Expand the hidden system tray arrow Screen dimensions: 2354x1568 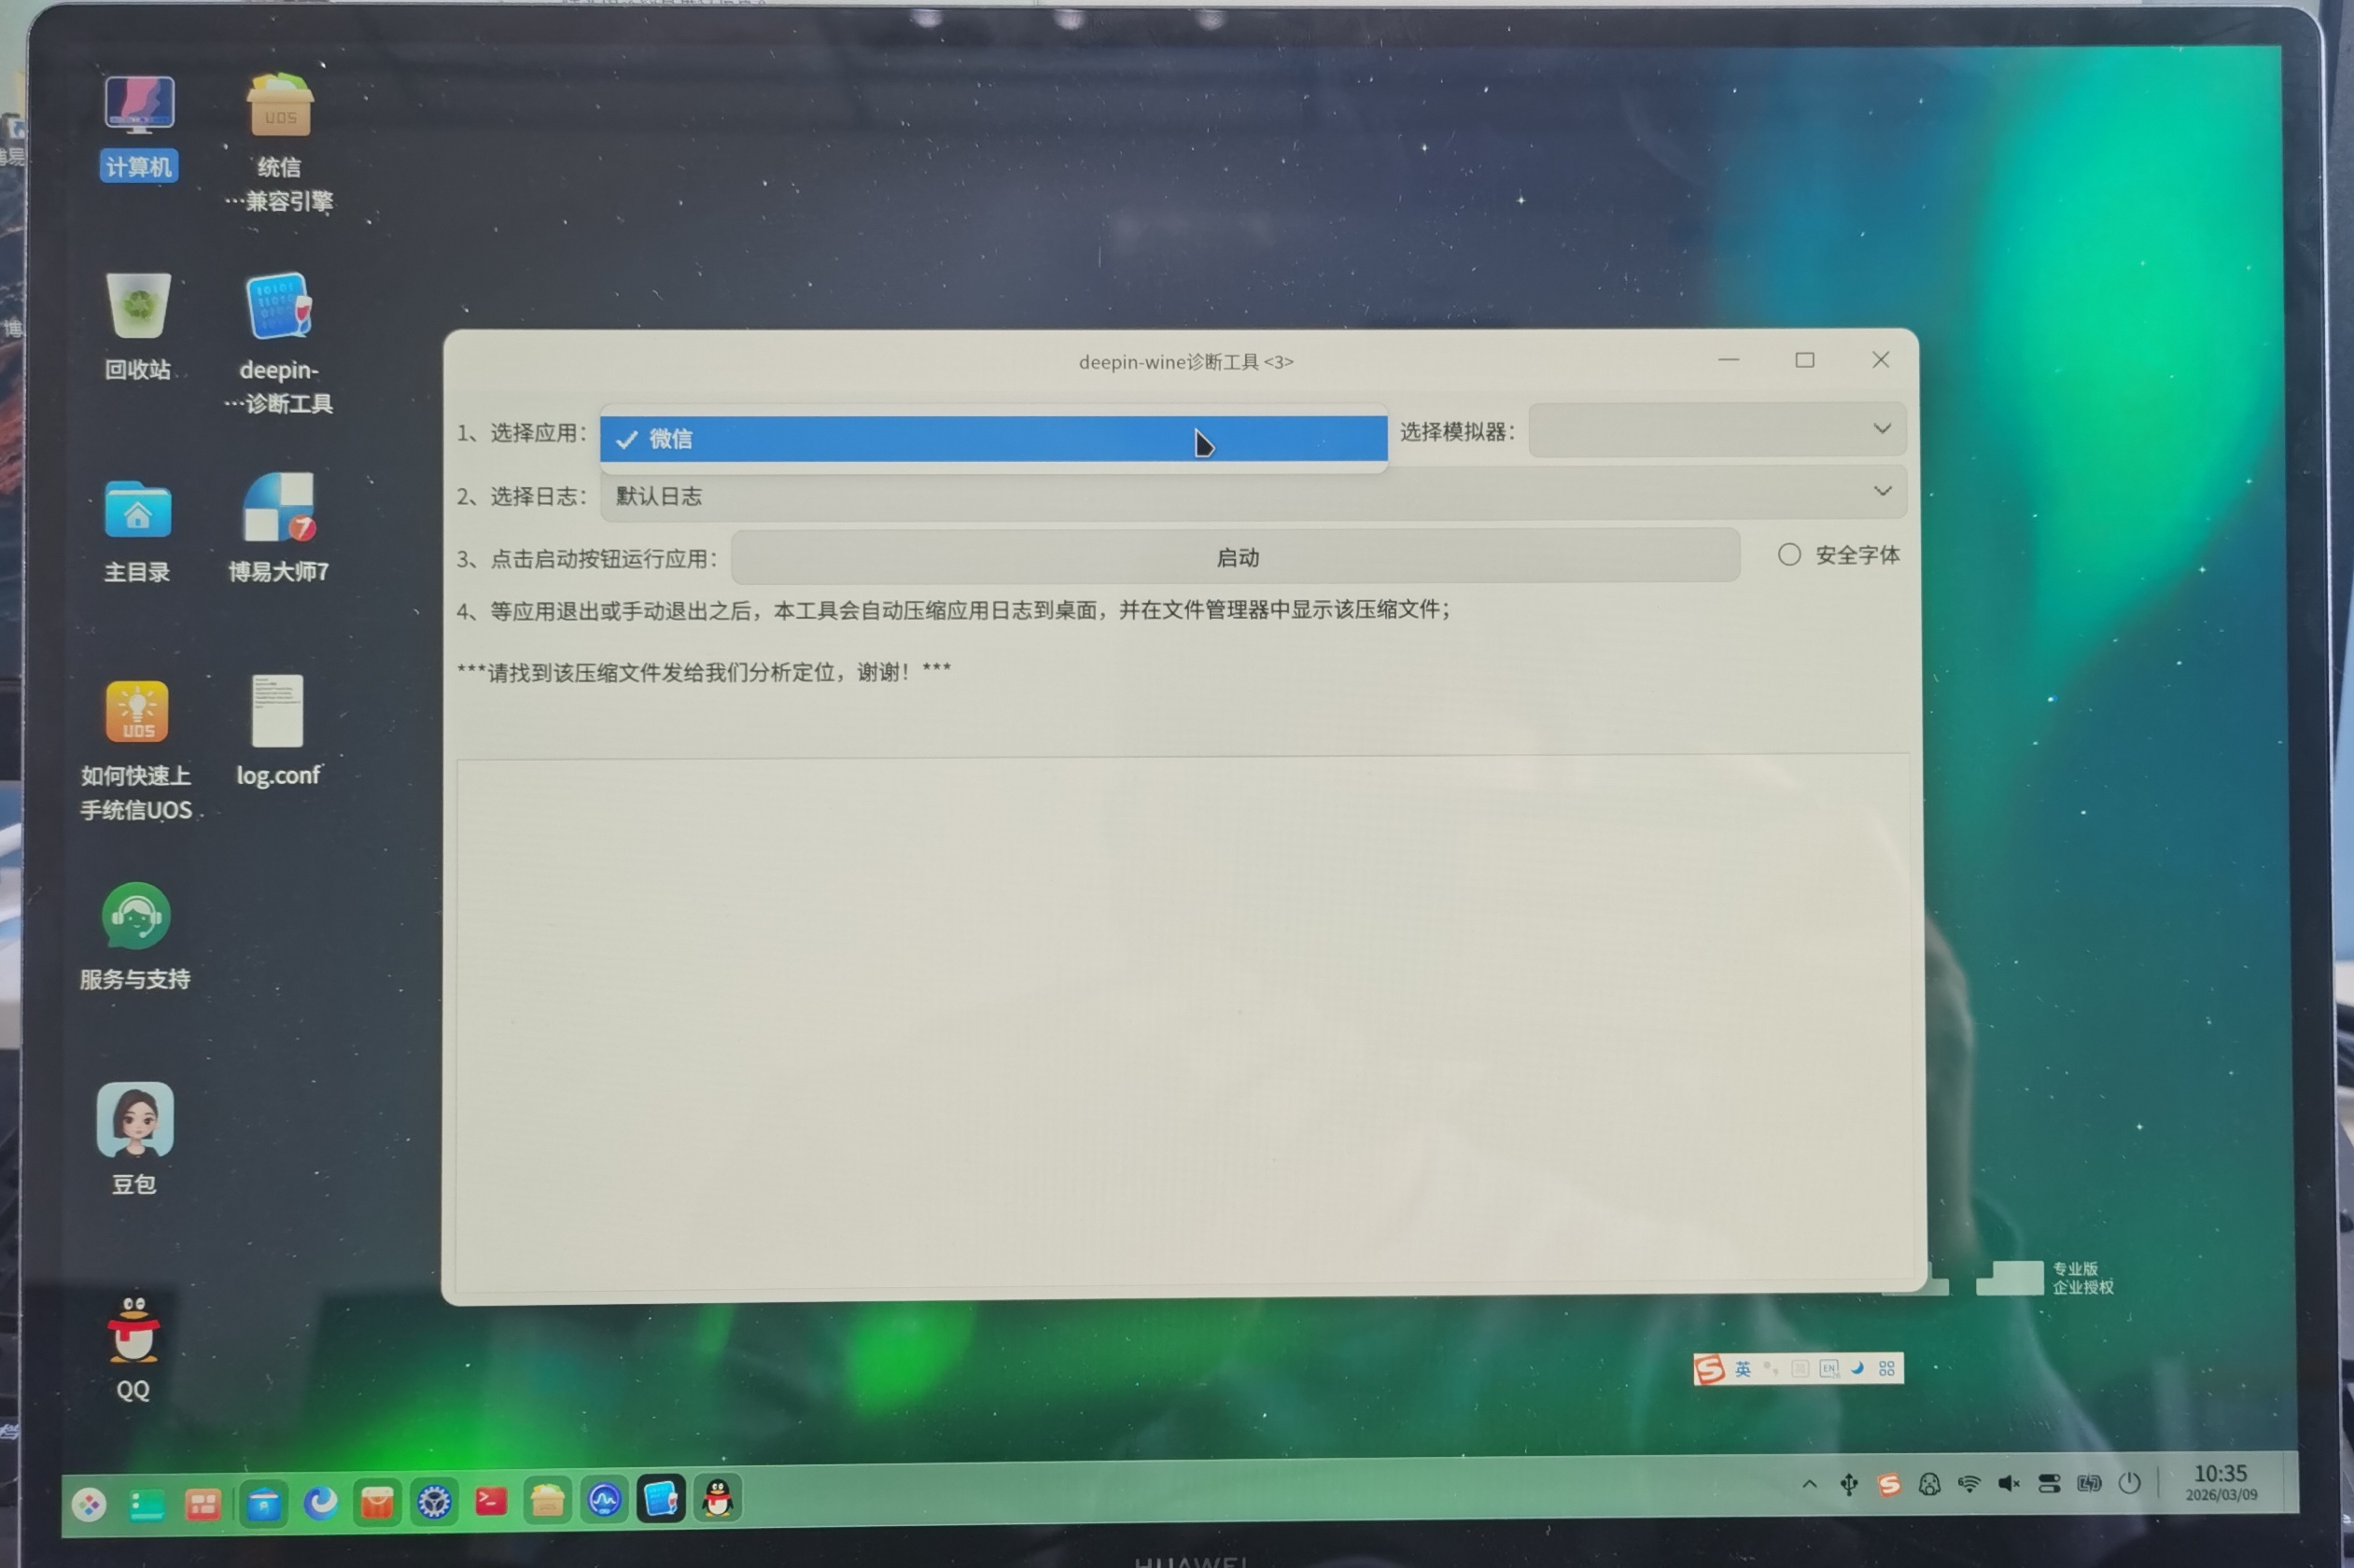coord(1809,1484)
